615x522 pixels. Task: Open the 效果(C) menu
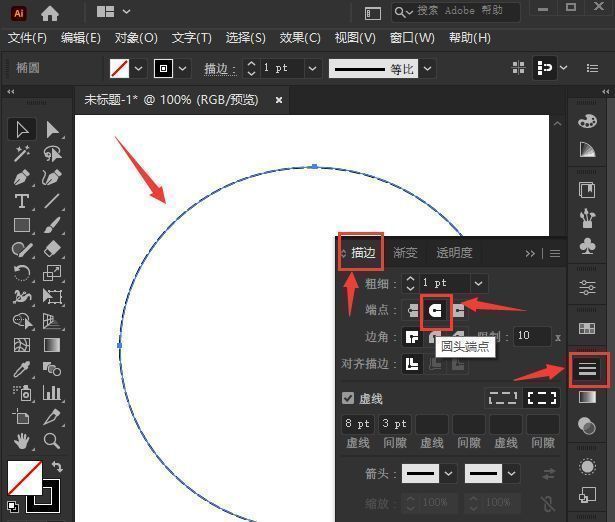300,38
